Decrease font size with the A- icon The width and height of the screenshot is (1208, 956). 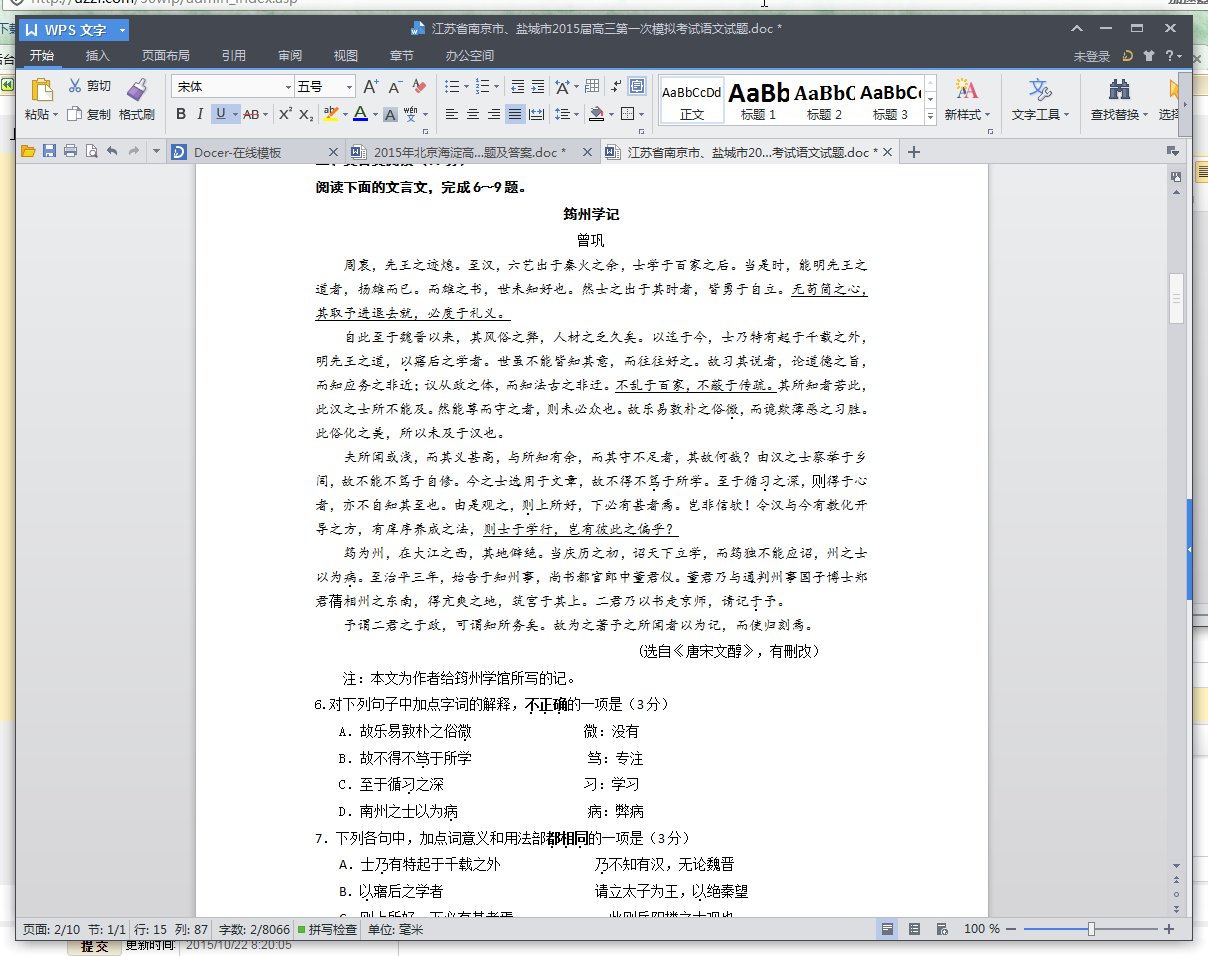pyautogui.click(x=396, y=87)
